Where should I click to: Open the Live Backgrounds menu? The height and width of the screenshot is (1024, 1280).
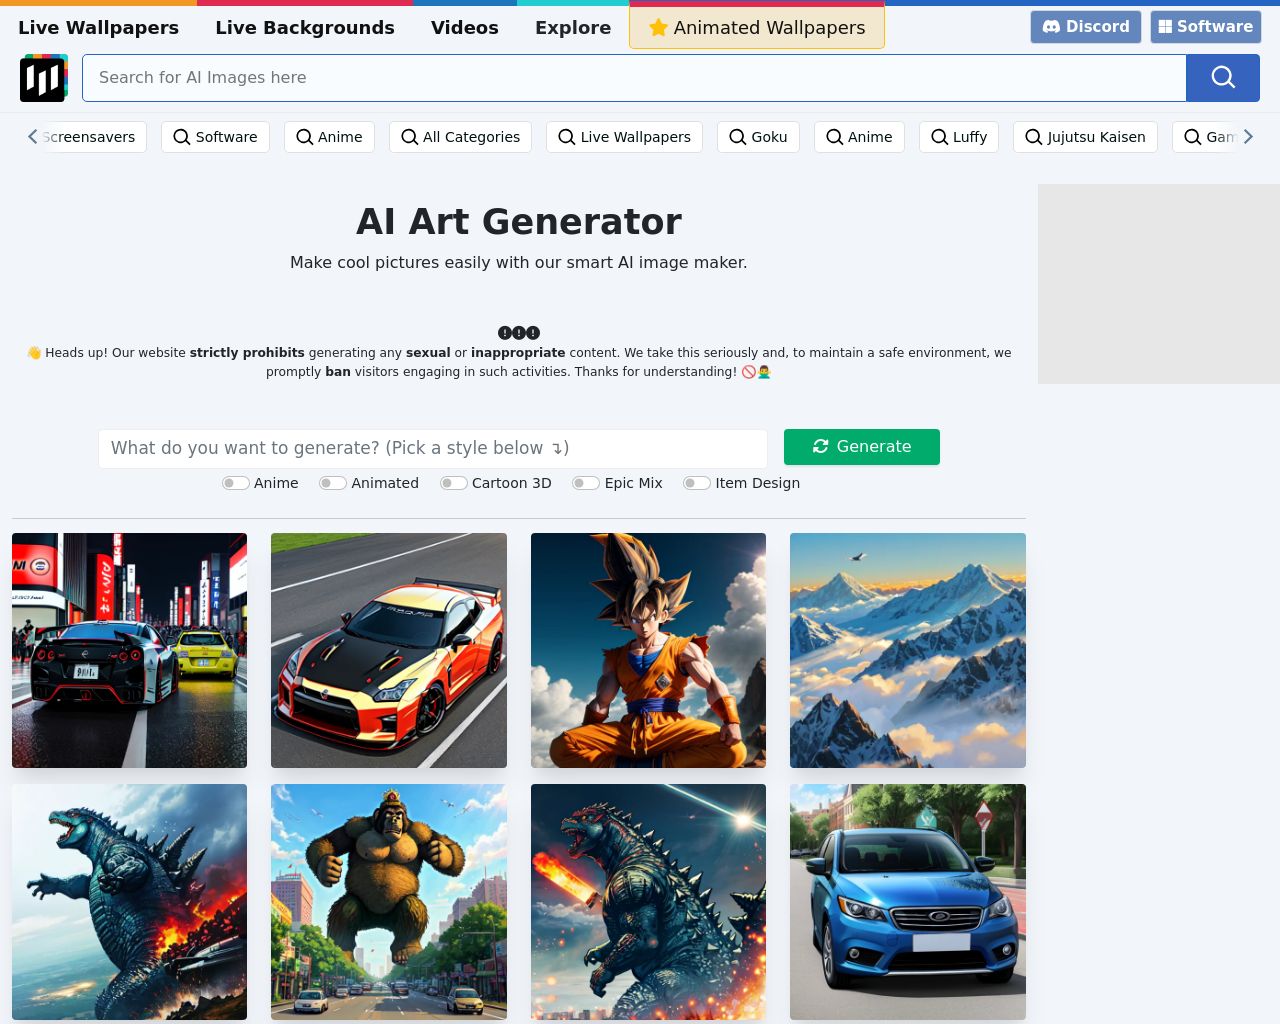tap(305, 27)
